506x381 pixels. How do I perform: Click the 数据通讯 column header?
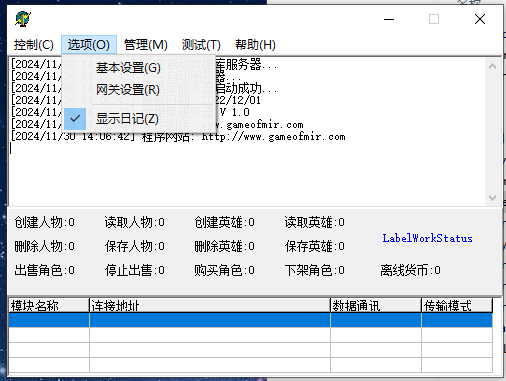tap(376, 305)
